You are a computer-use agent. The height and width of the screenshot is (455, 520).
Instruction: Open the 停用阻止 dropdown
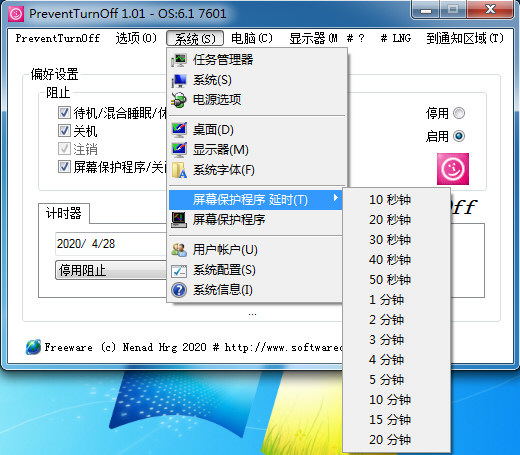(111, 270)
